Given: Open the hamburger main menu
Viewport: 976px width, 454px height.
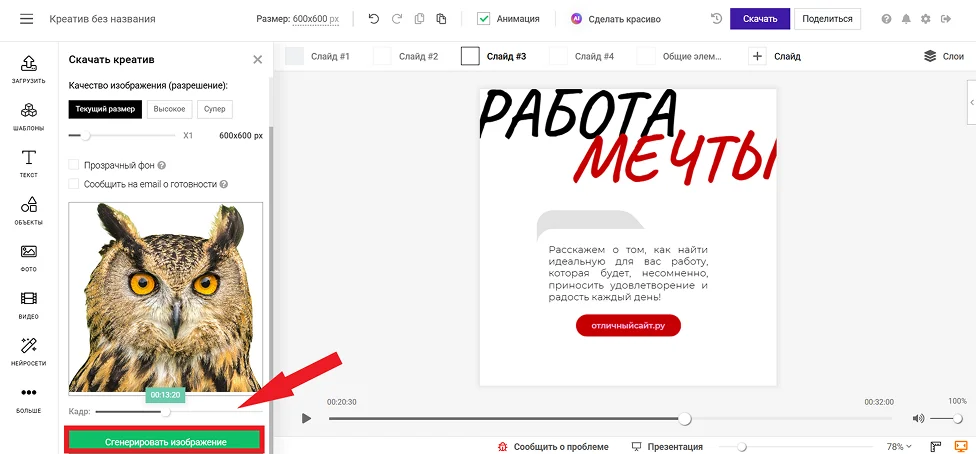Looking at the screenshot, I should pyautogui.click(x=26, y=19).
